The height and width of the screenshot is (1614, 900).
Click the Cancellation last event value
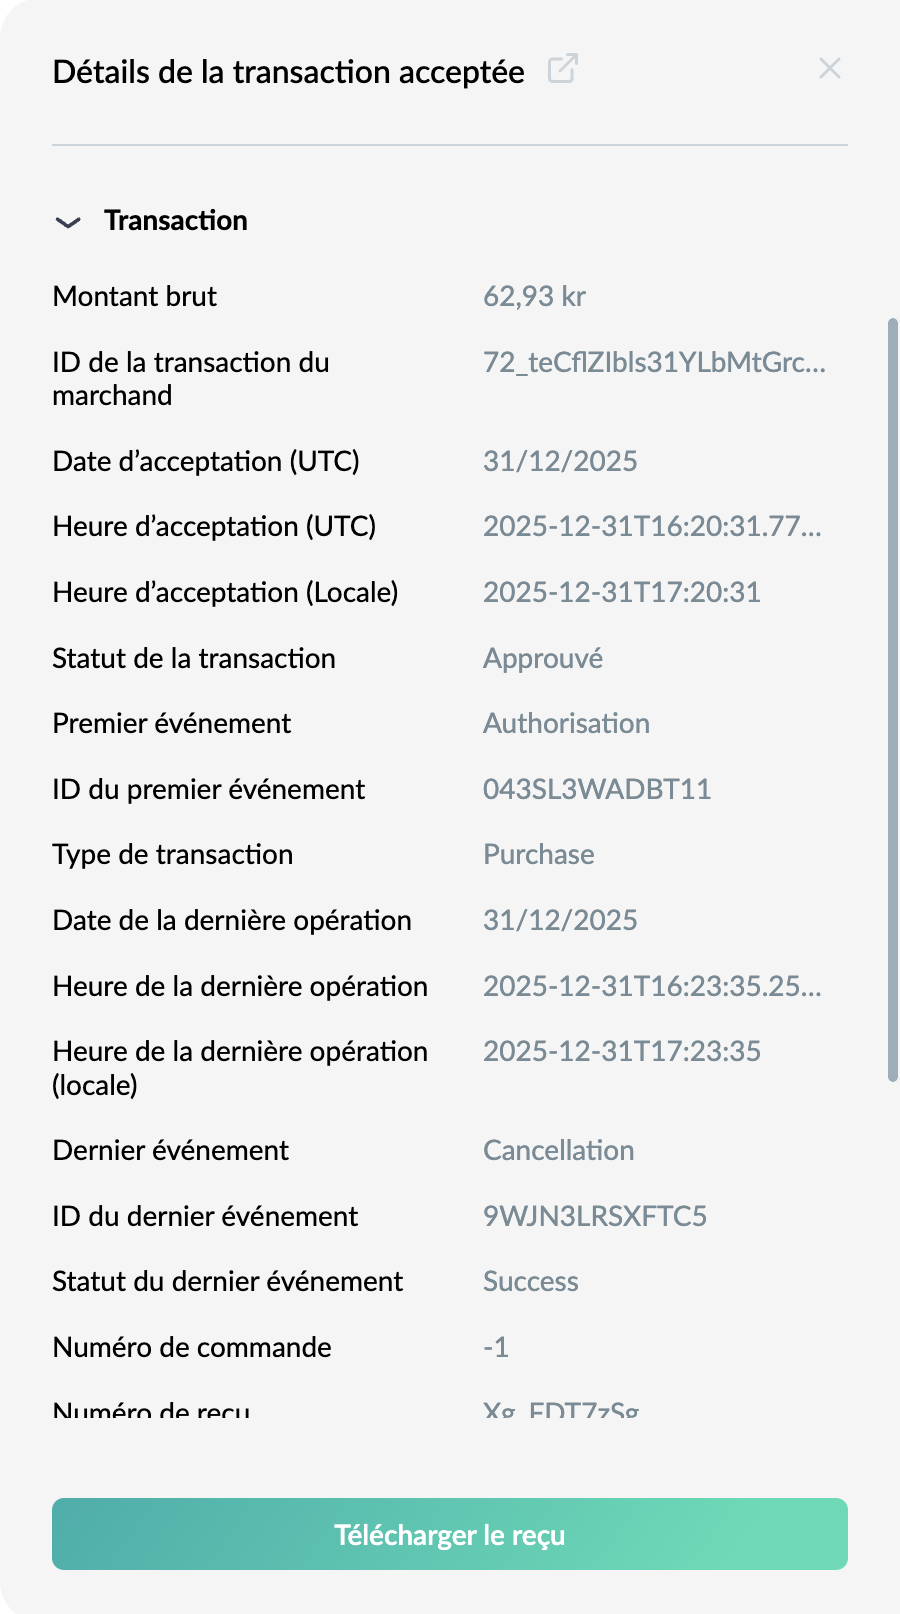coord(559,1151)
